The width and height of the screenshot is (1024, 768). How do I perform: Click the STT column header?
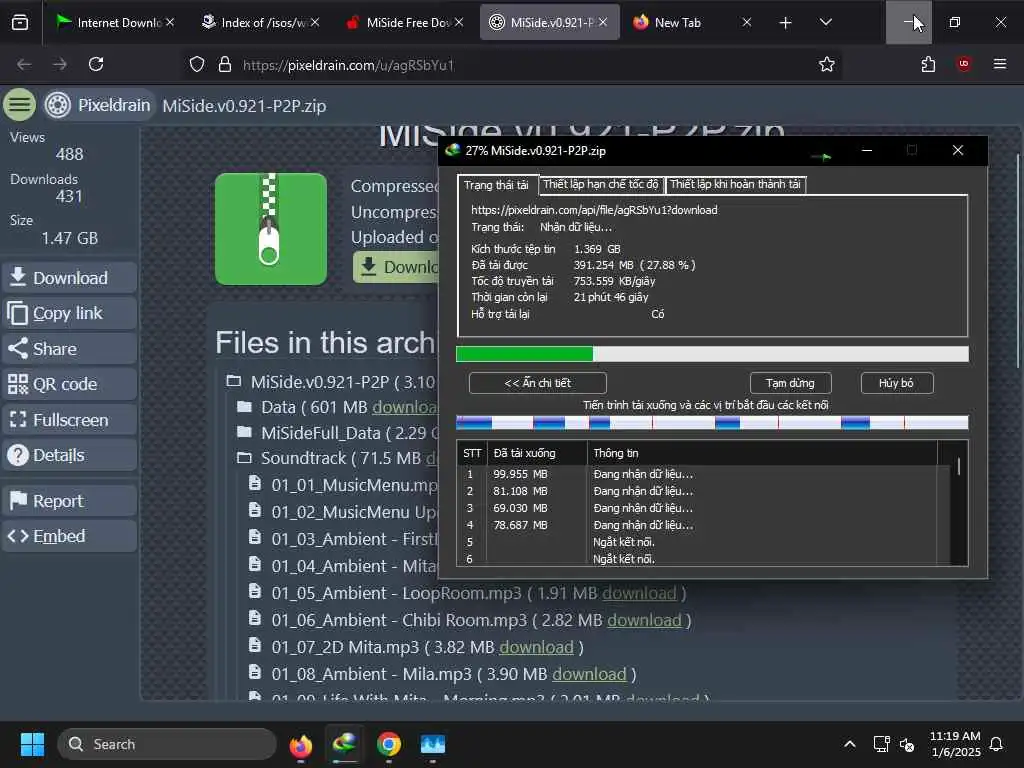tap(472, 453)
